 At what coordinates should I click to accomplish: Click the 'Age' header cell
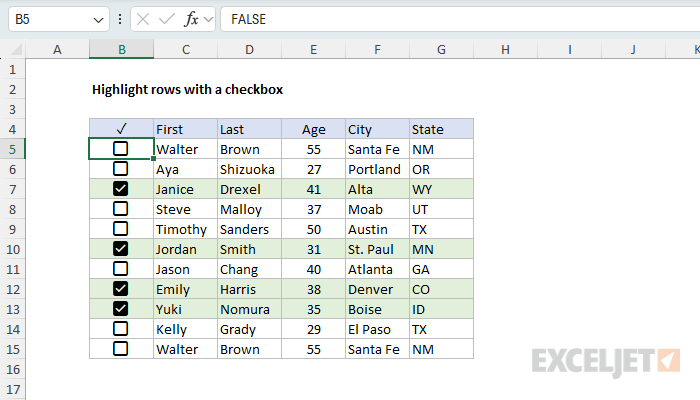pos(313,129)
